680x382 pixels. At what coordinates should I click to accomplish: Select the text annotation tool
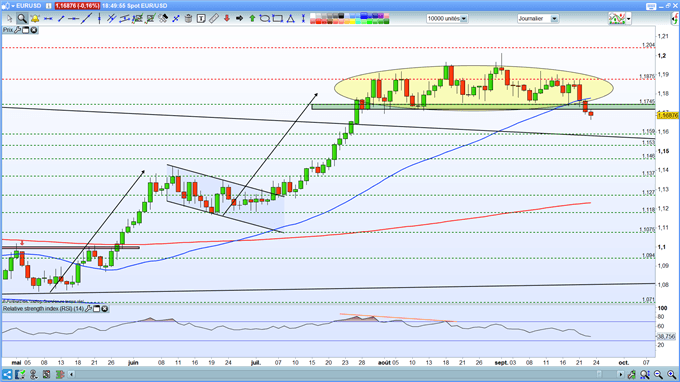click(201, 19)
